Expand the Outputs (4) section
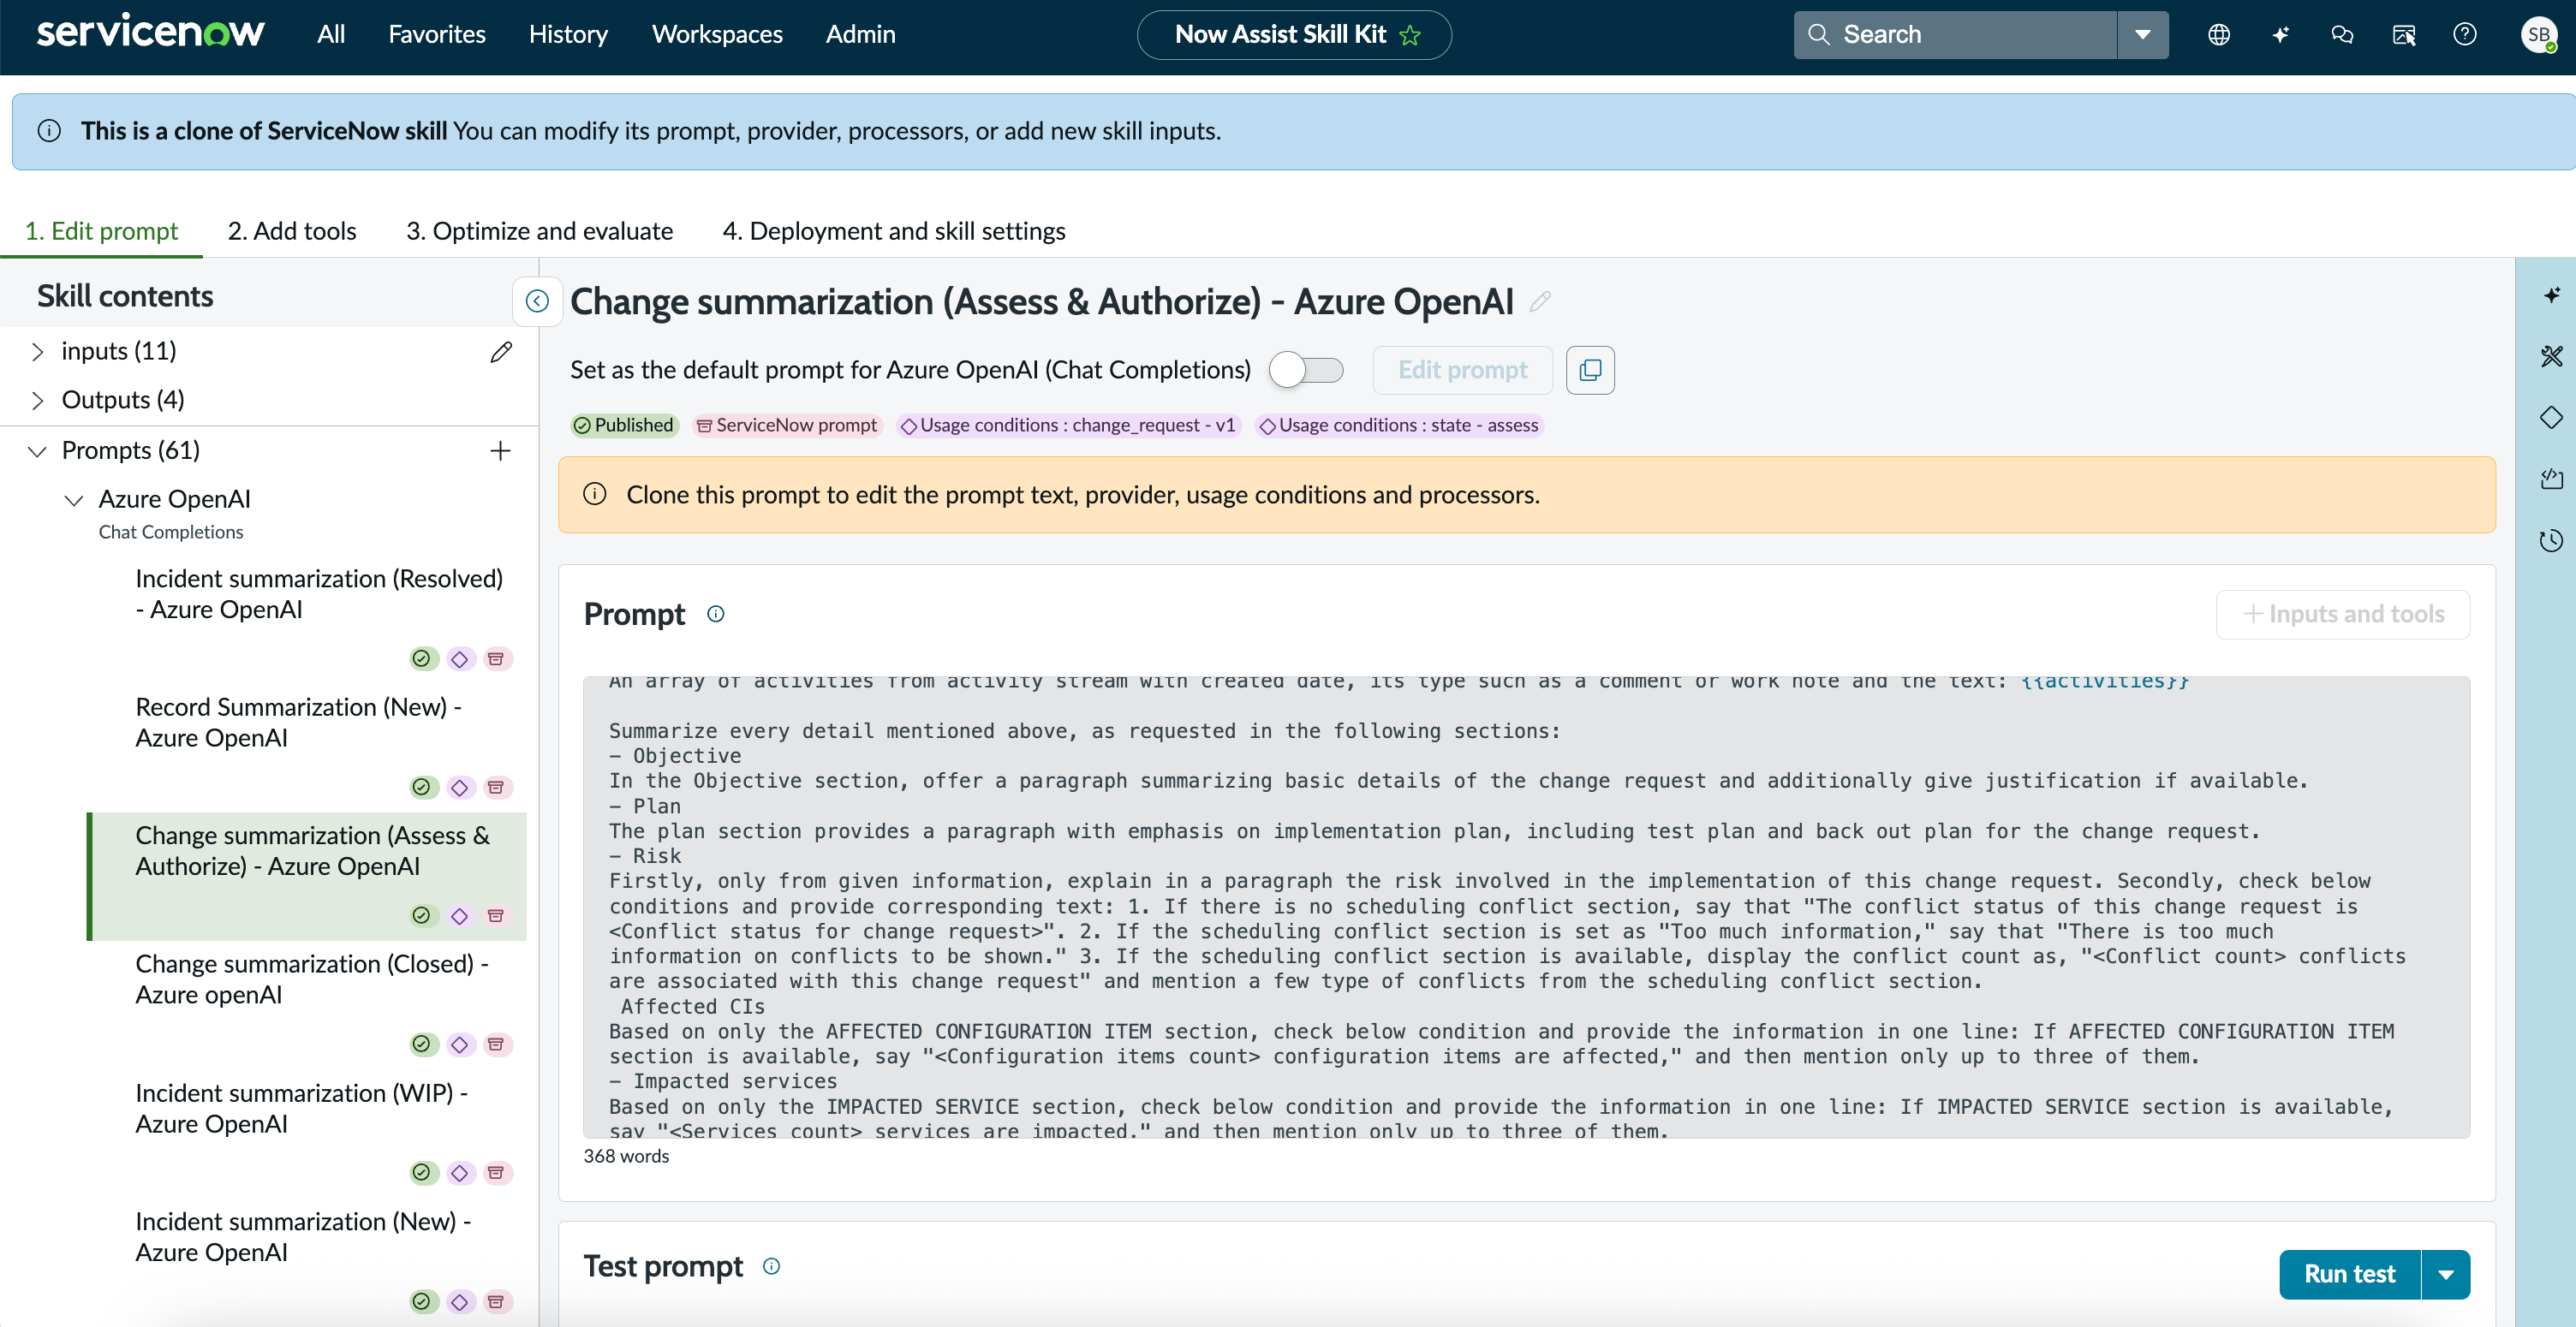2576x1327 pixels. tap(38, 400)
